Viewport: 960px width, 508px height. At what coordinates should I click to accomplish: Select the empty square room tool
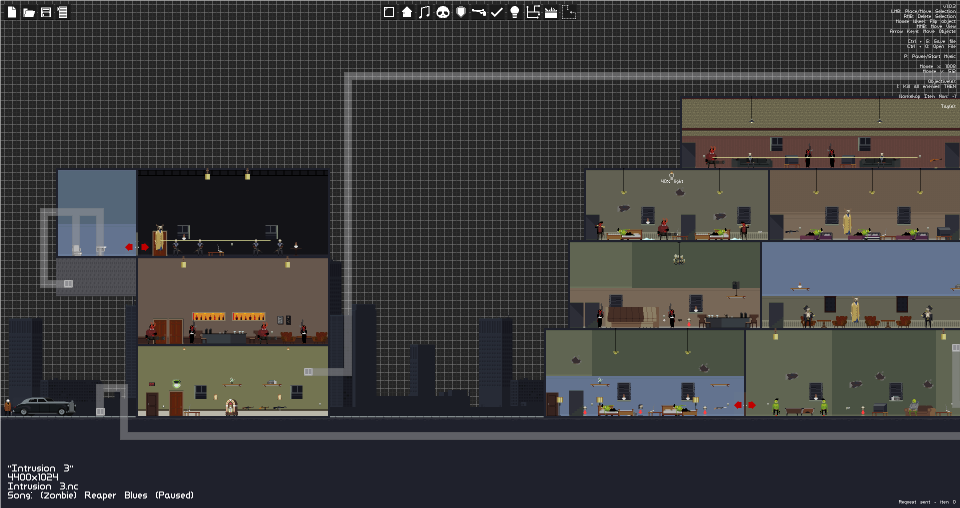coord(389,12)
